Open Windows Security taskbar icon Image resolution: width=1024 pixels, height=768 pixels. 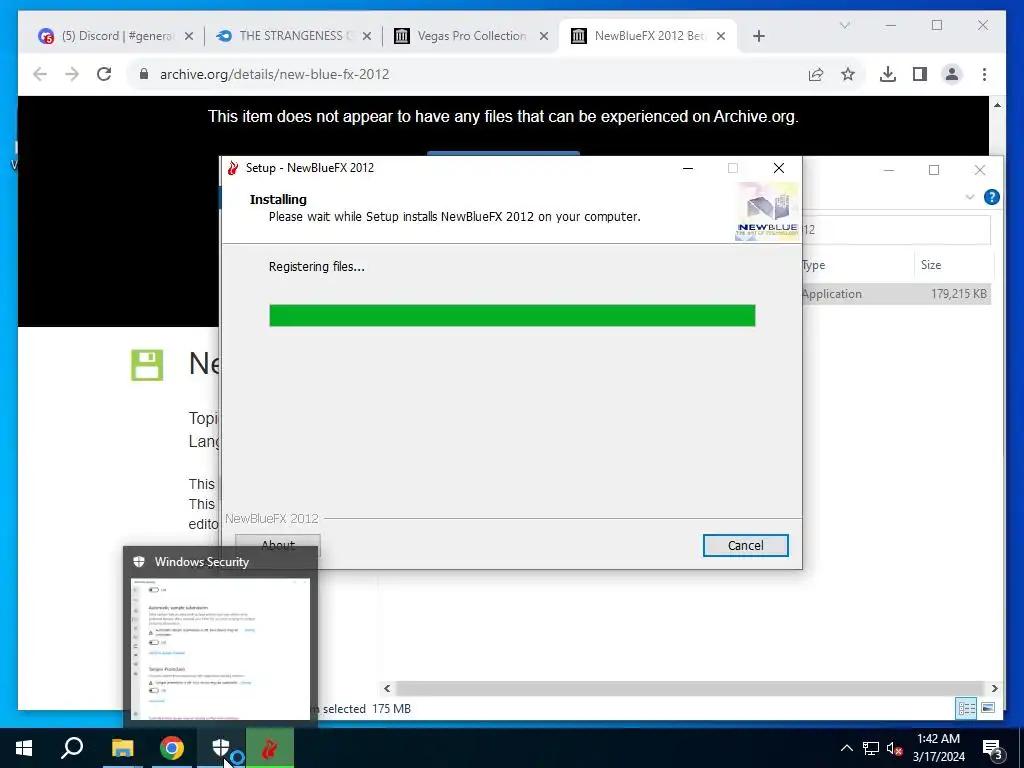tap(221, 748)
